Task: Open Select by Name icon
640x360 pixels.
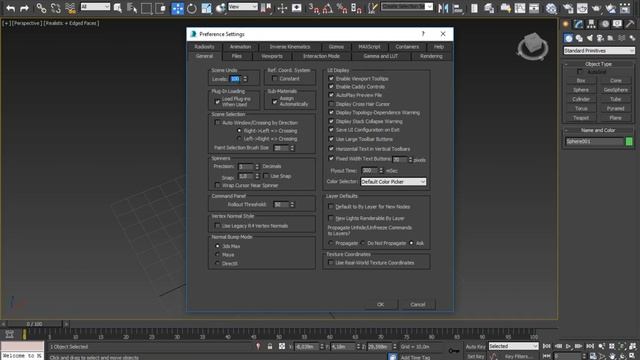Action: click(x=132, y=8)
